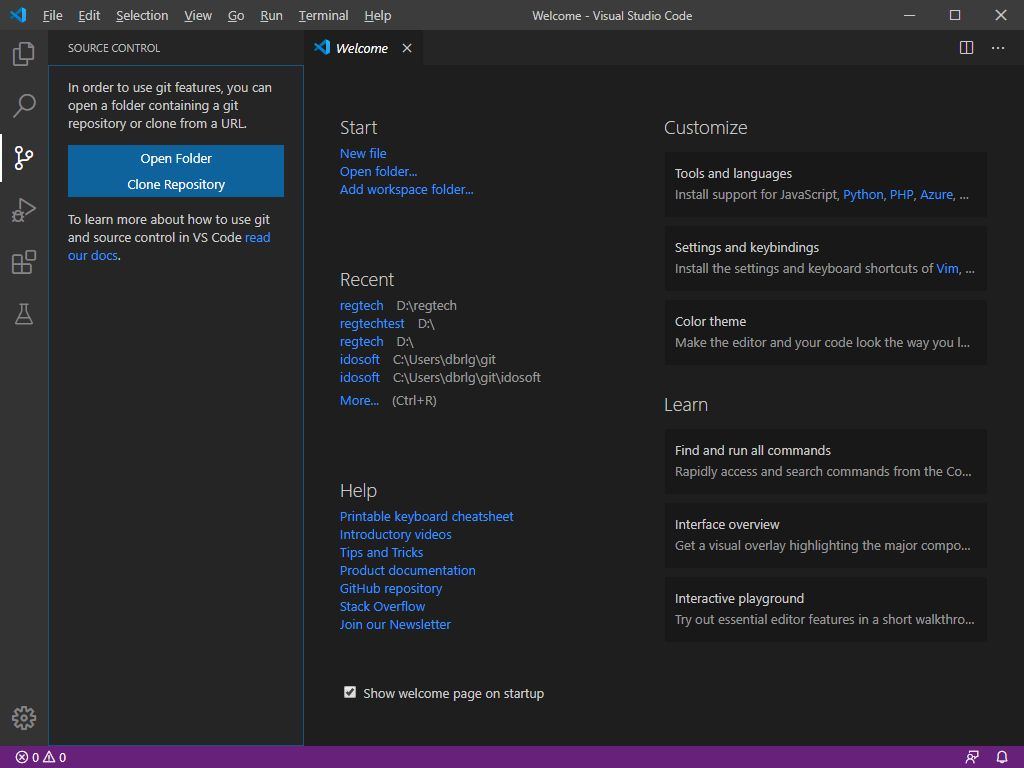Select the Welcome editor tab

click(363, 48)
